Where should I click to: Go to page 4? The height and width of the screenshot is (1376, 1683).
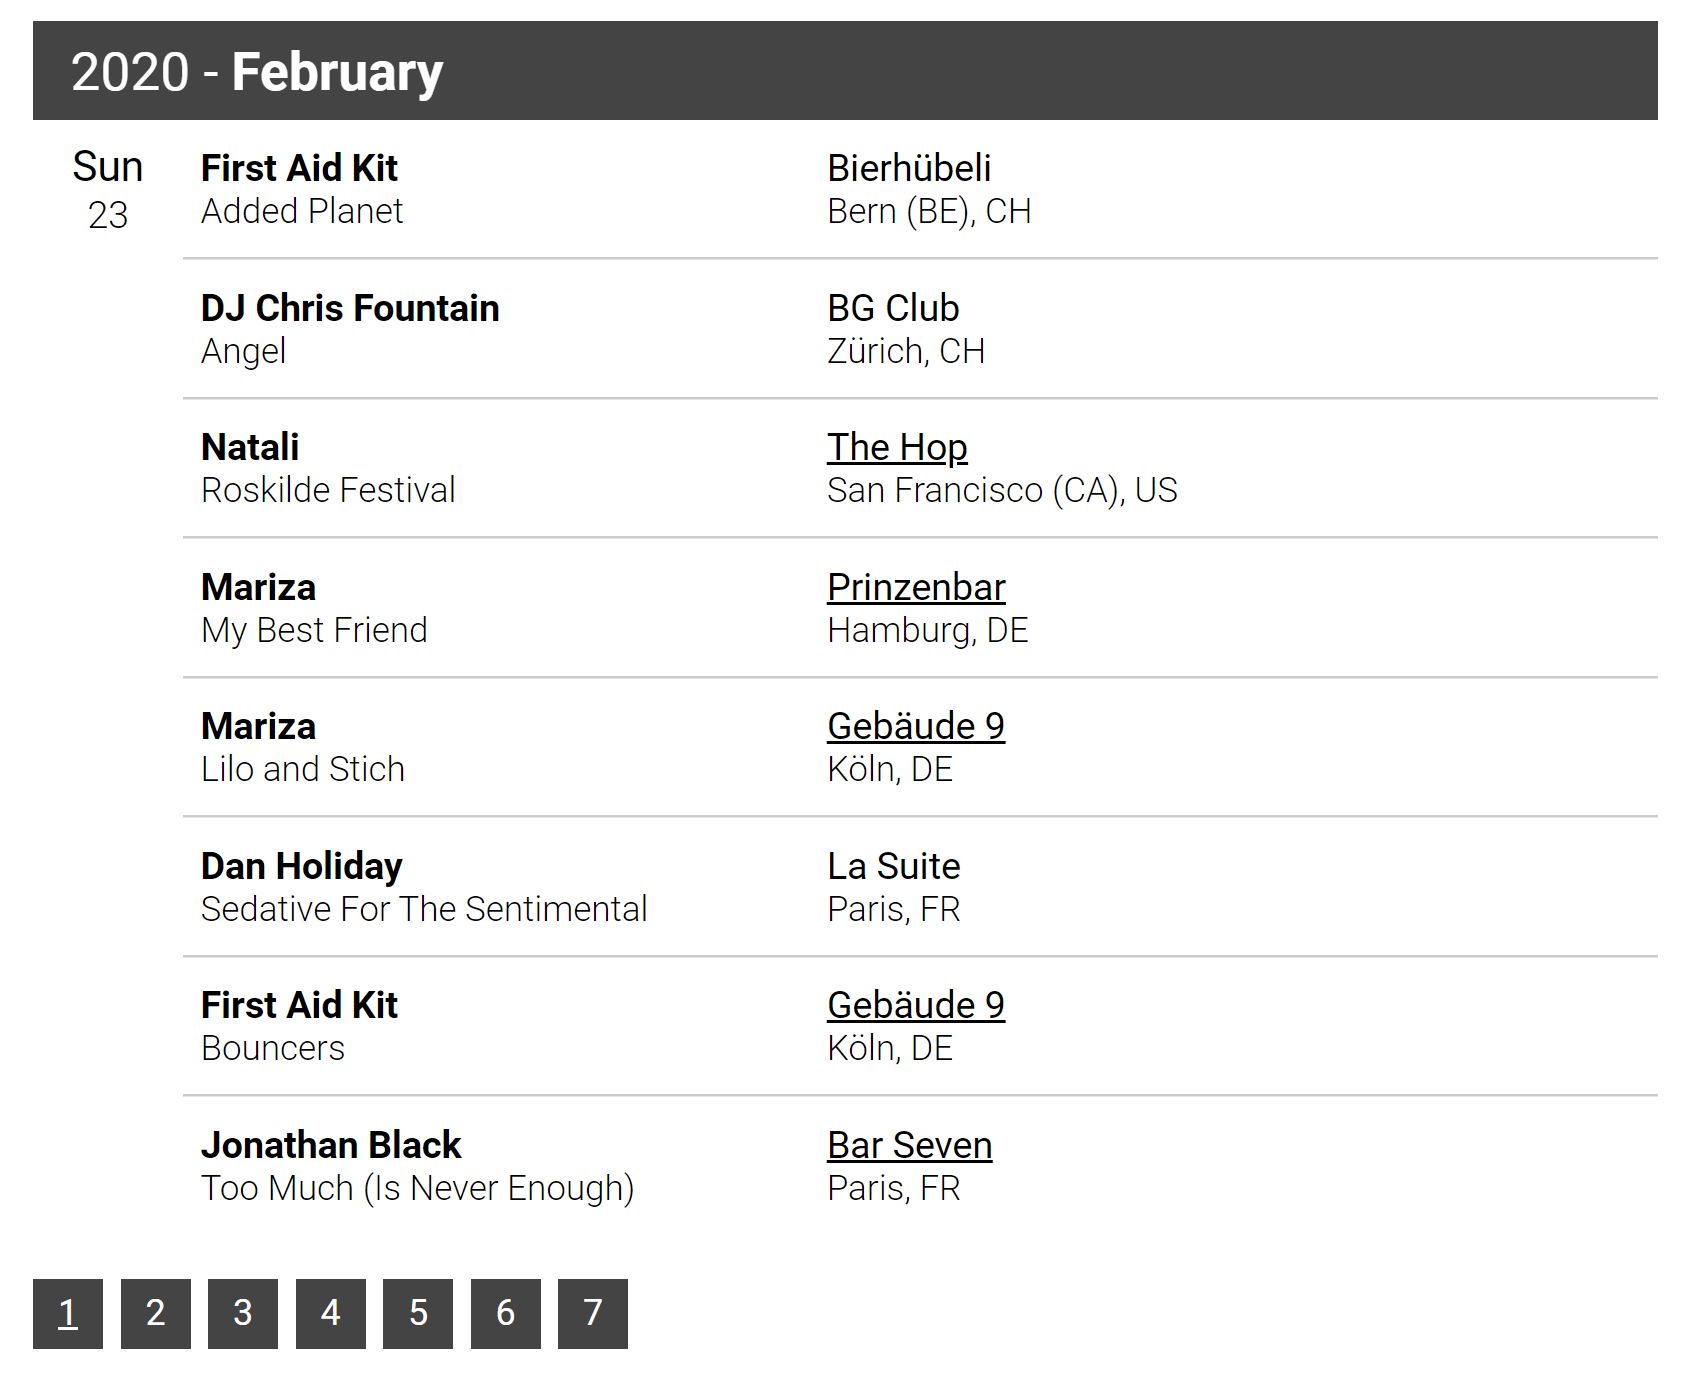(331, 1313)
